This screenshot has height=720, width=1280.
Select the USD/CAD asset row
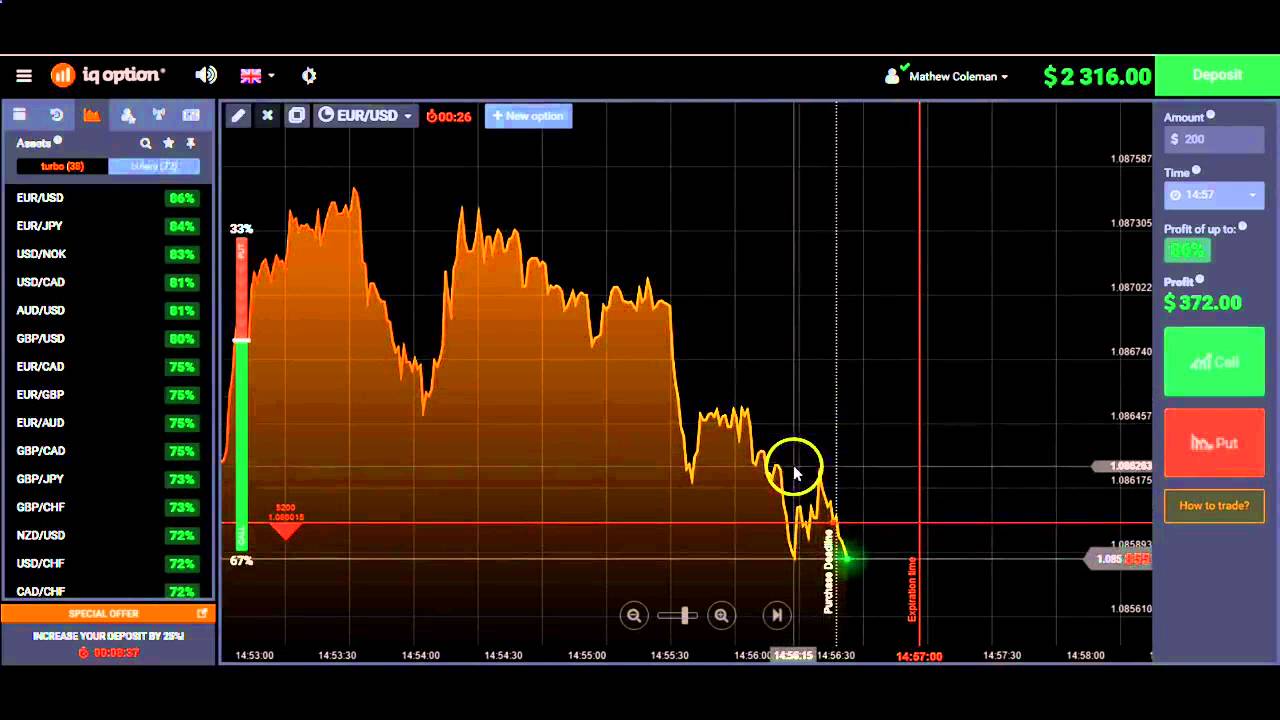[106, 282]
